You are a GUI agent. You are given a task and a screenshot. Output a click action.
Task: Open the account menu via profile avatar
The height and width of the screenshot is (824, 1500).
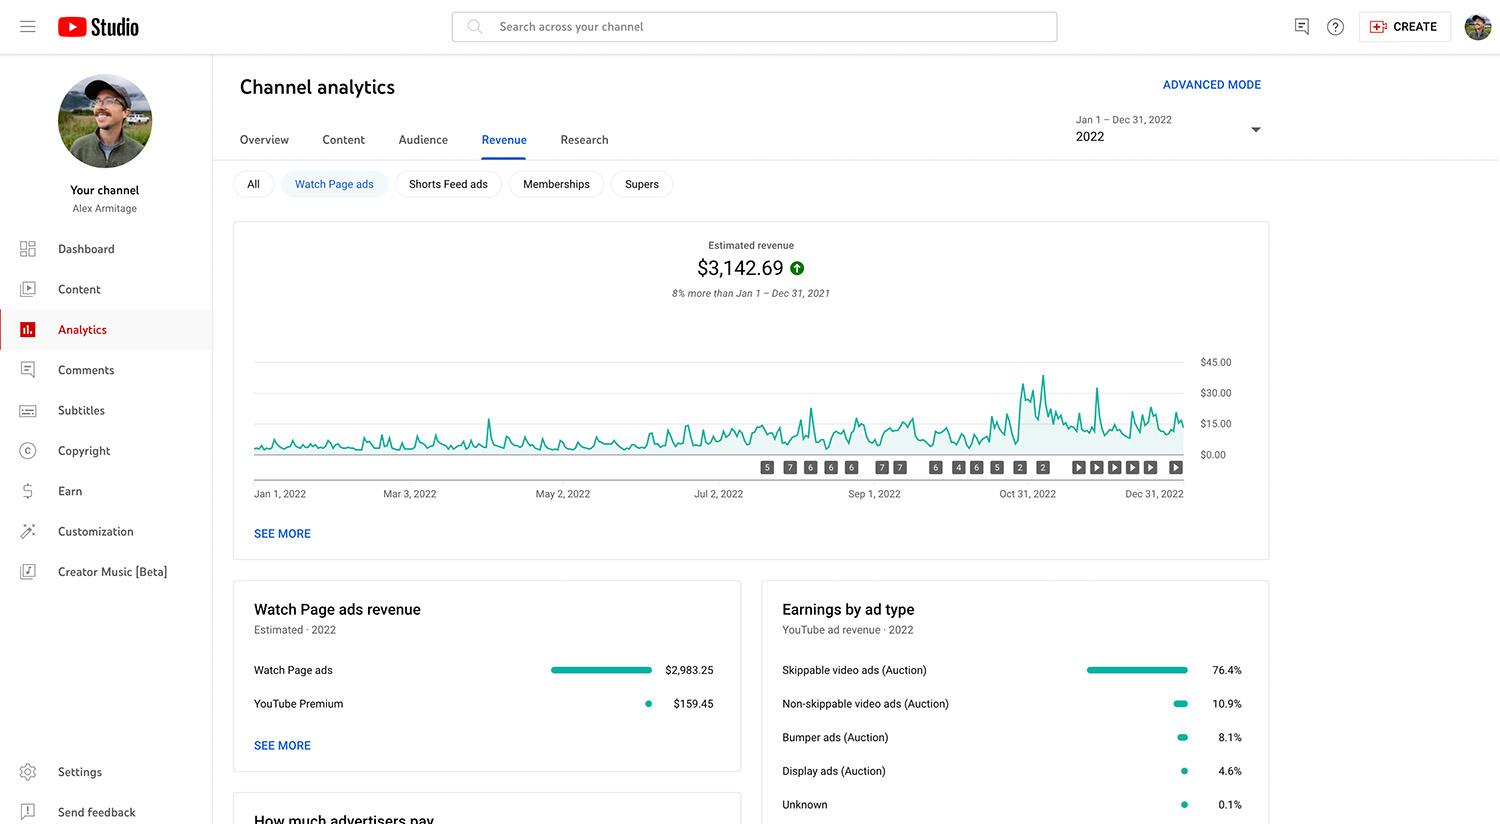1477,27
